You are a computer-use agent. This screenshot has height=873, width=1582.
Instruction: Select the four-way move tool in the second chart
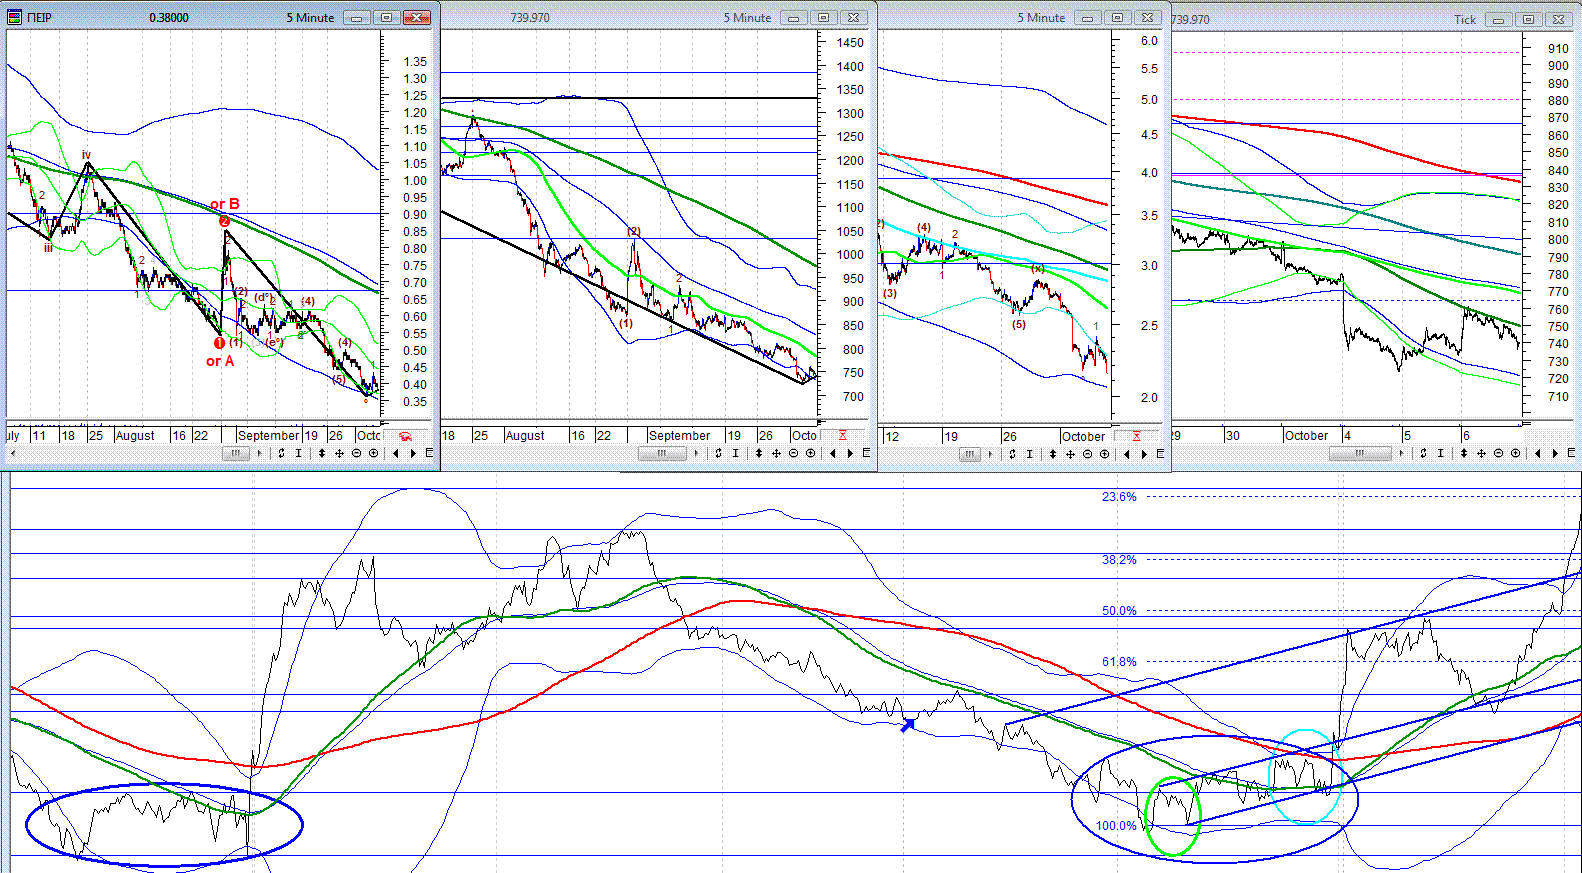point(776,453)
